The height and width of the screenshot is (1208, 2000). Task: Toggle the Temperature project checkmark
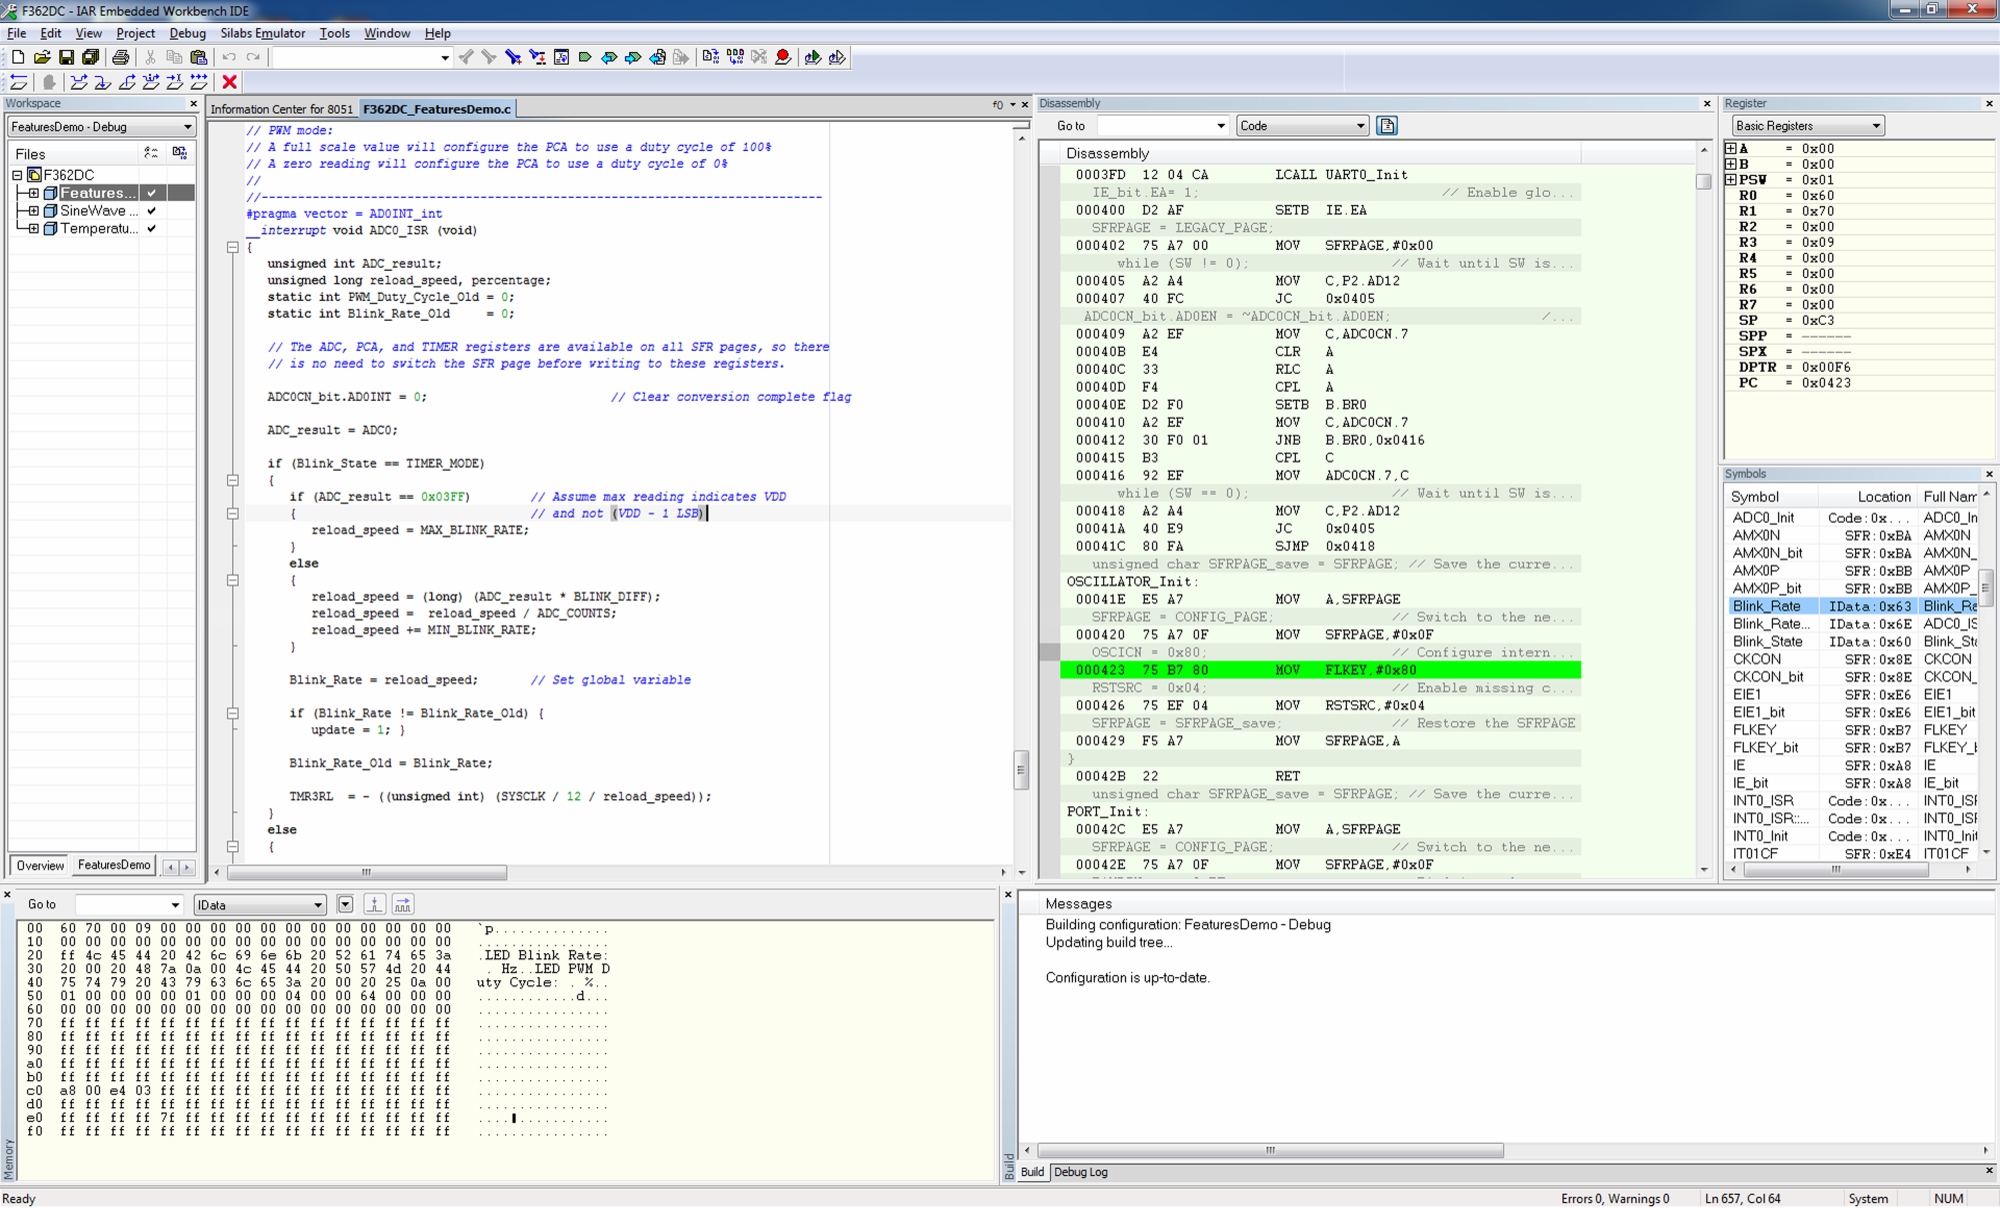[151, 229]
